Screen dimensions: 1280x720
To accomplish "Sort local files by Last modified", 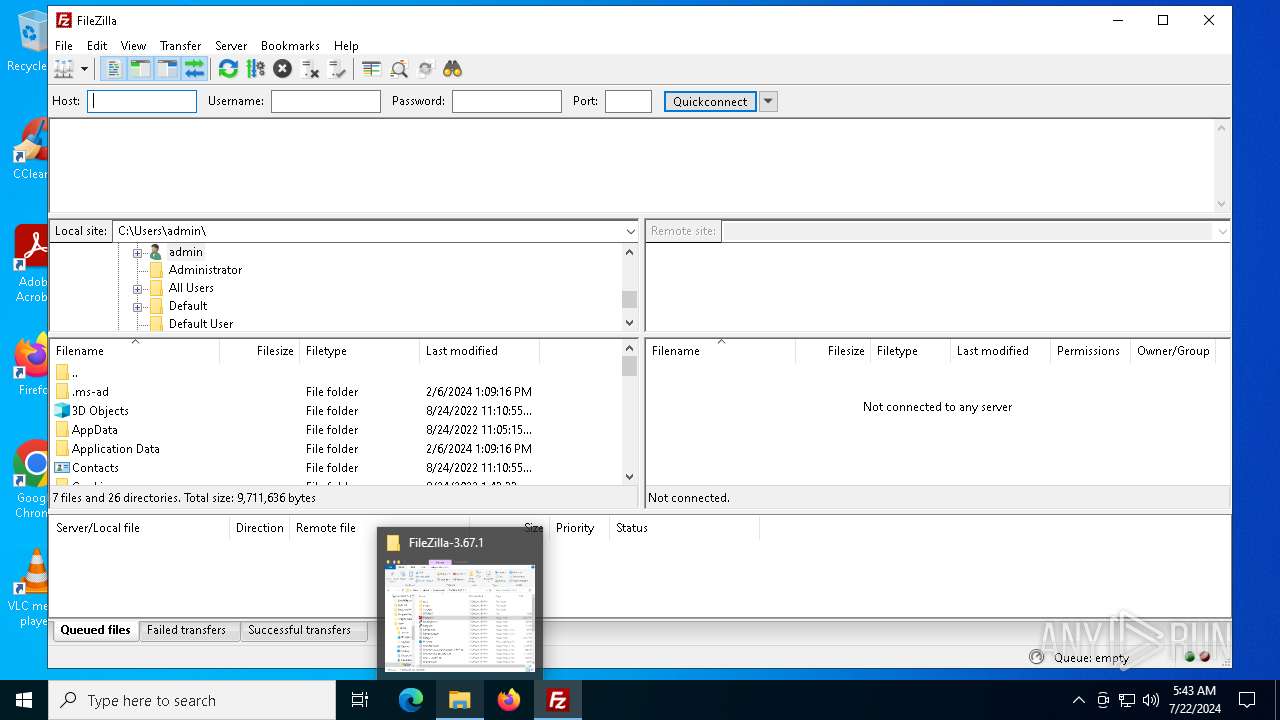I will [480, 351].
